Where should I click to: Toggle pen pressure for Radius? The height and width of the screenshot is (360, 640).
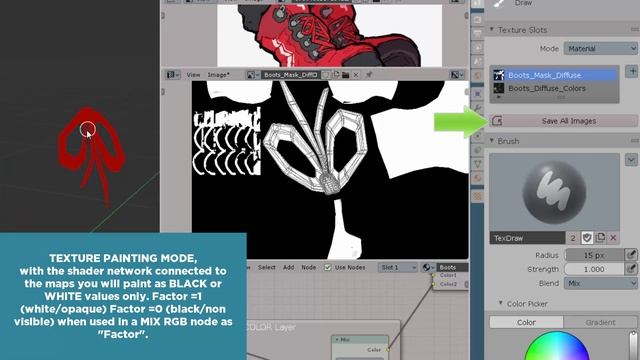631,255
